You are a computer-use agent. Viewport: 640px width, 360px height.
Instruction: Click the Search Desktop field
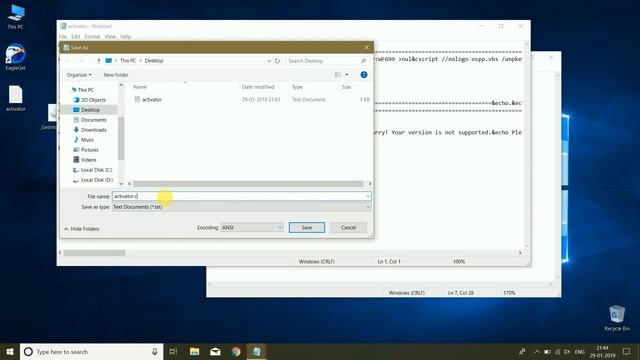(327, 61)
